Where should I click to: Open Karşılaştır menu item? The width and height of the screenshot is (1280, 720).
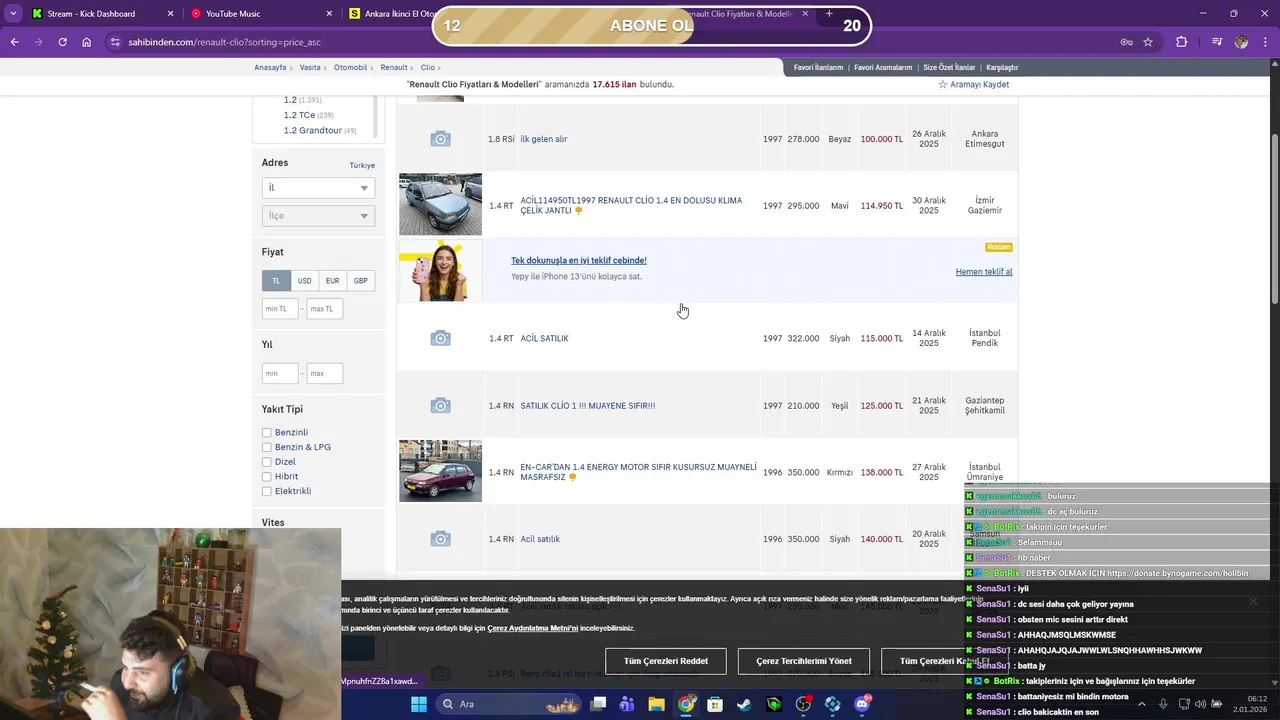pos(1002,67)
